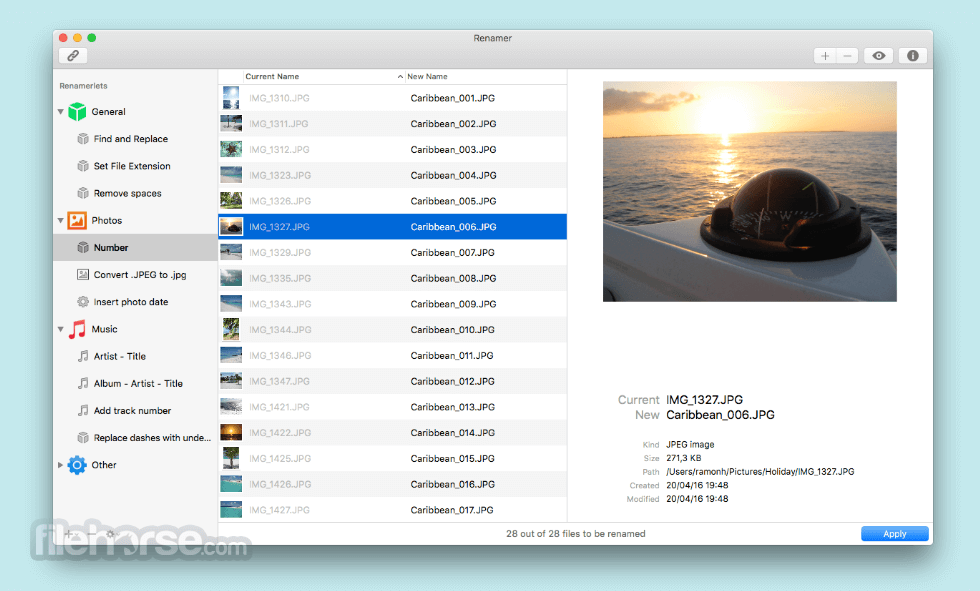Image resolution: width=980 pixels, height=591 pixels.
Task: Click the Apply button
Action: [894, 534]
